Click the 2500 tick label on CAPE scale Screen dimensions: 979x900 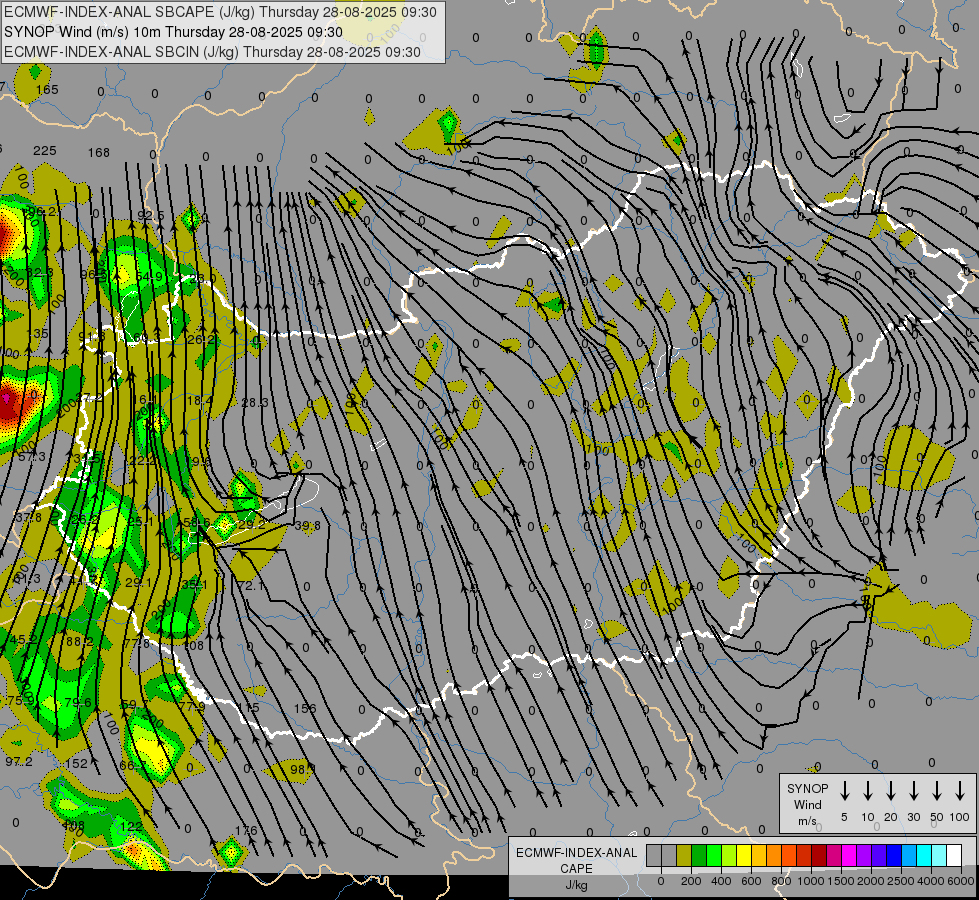901,881
